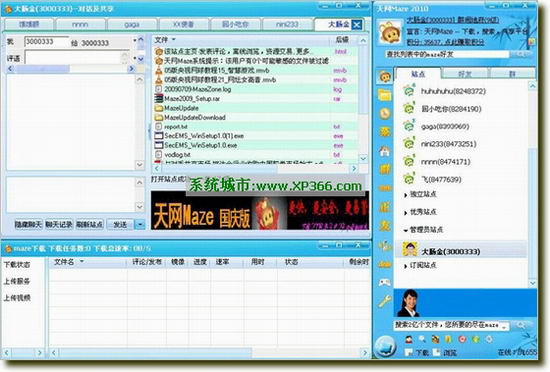Image resolution: width=550 pixels, height=372 pixels.
Task: Click the file list horizontal scrollbar
Action: click(255, 169)
